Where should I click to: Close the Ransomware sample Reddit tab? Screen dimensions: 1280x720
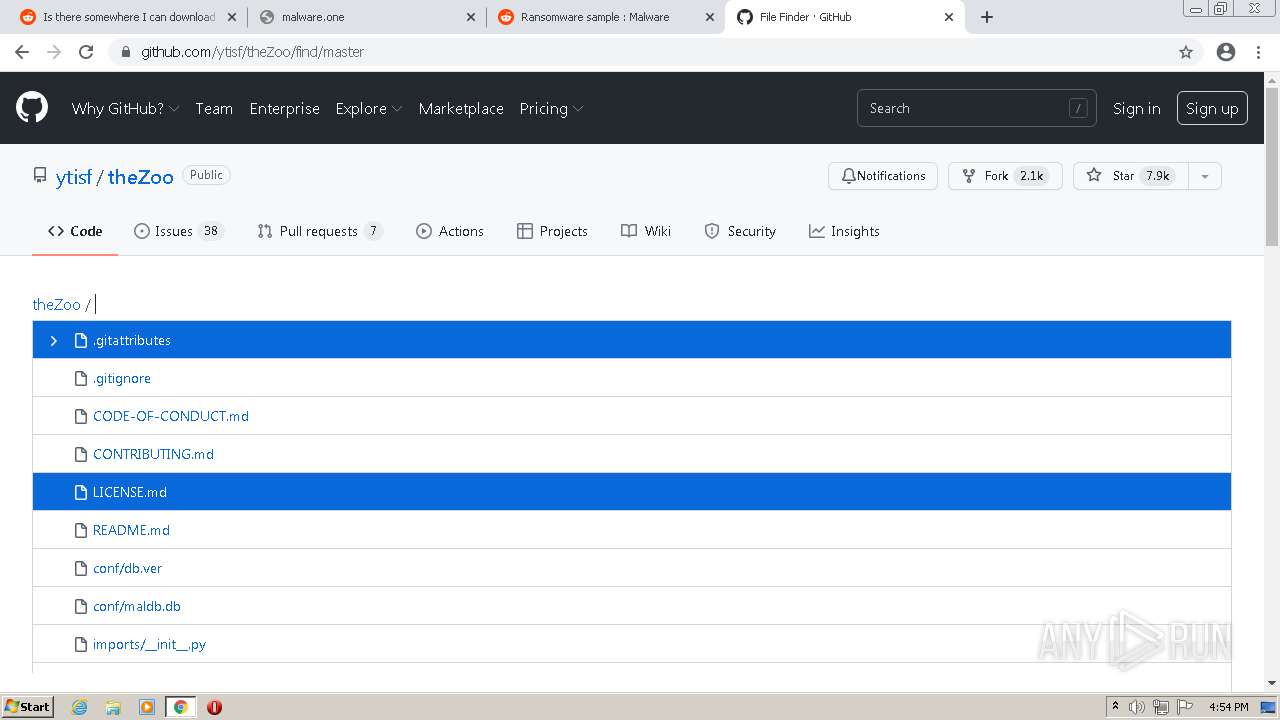click(x=710, y=17)
